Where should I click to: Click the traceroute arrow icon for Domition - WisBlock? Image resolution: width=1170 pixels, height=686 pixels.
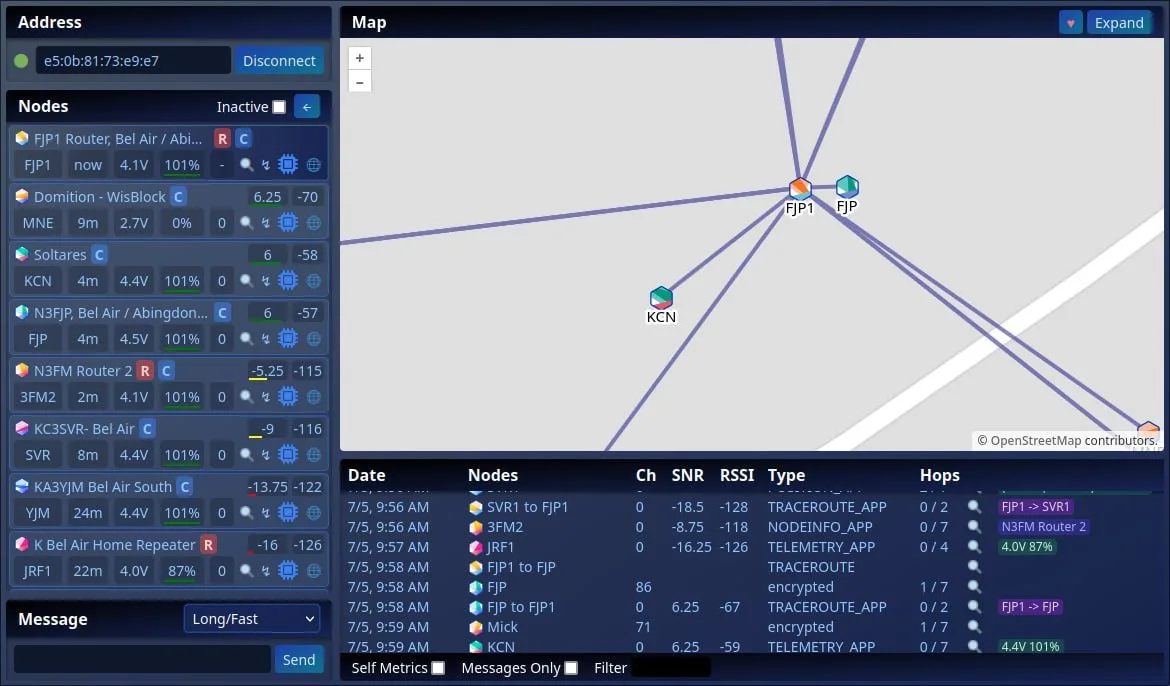pos(266,223)
